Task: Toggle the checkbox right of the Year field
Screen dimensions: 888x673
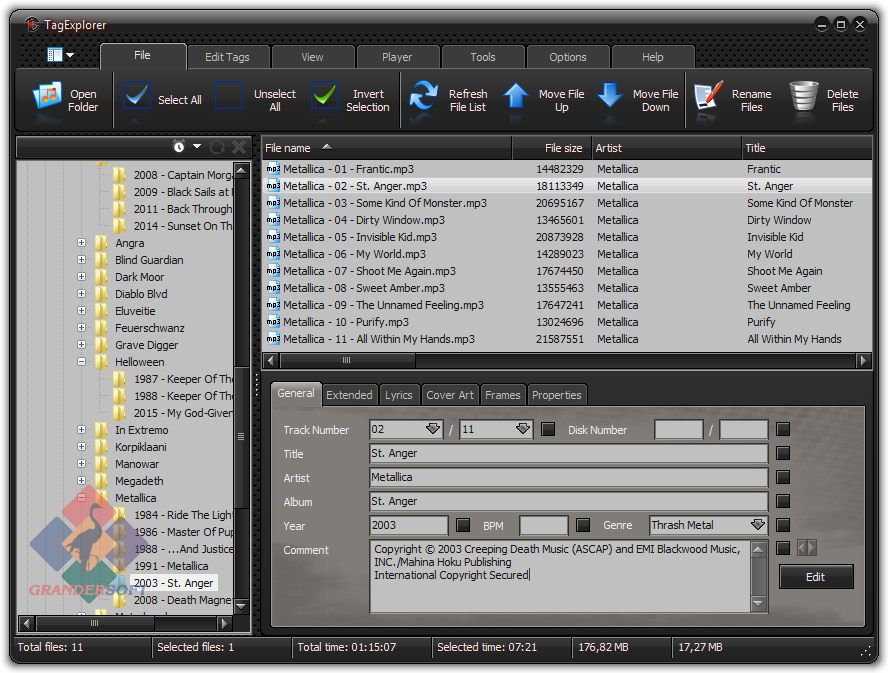Action: (x=463, y=525)
